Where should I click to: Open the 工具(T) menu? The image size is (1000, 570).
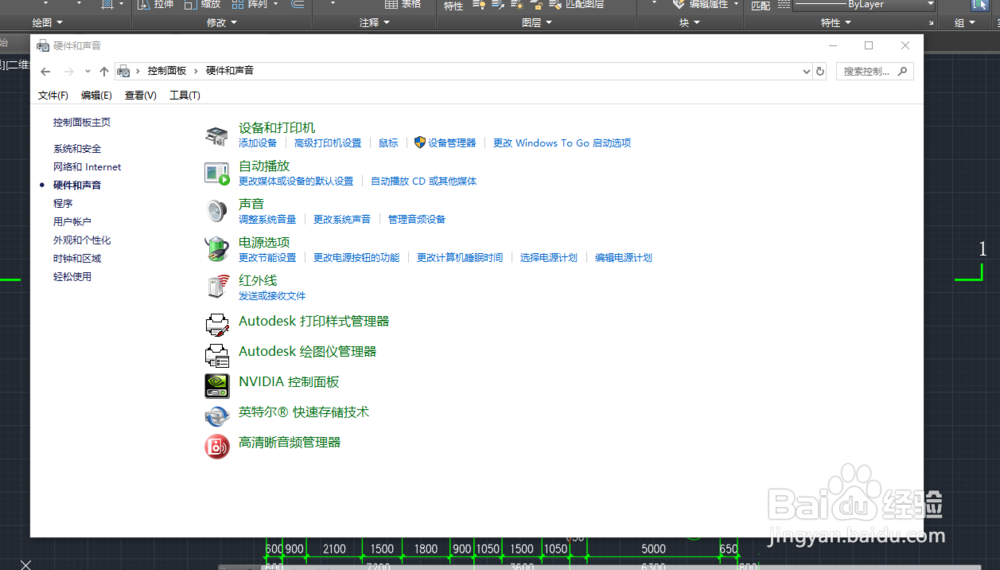click(184, 96)
